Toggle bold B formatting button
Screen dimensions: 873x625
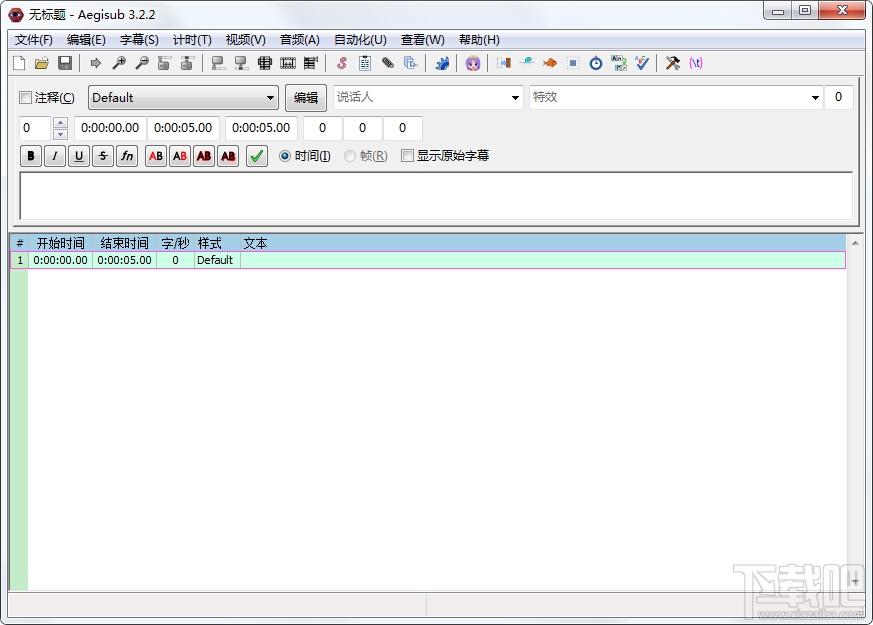(x=31, y=156)
